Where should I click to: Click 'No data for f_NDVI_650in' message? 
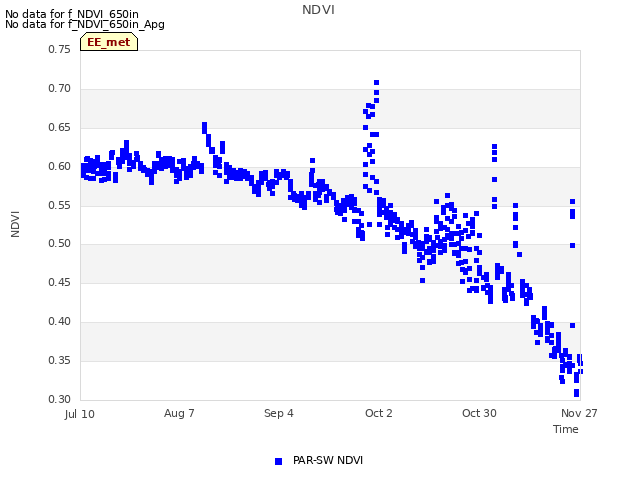(x=72, y=14)
